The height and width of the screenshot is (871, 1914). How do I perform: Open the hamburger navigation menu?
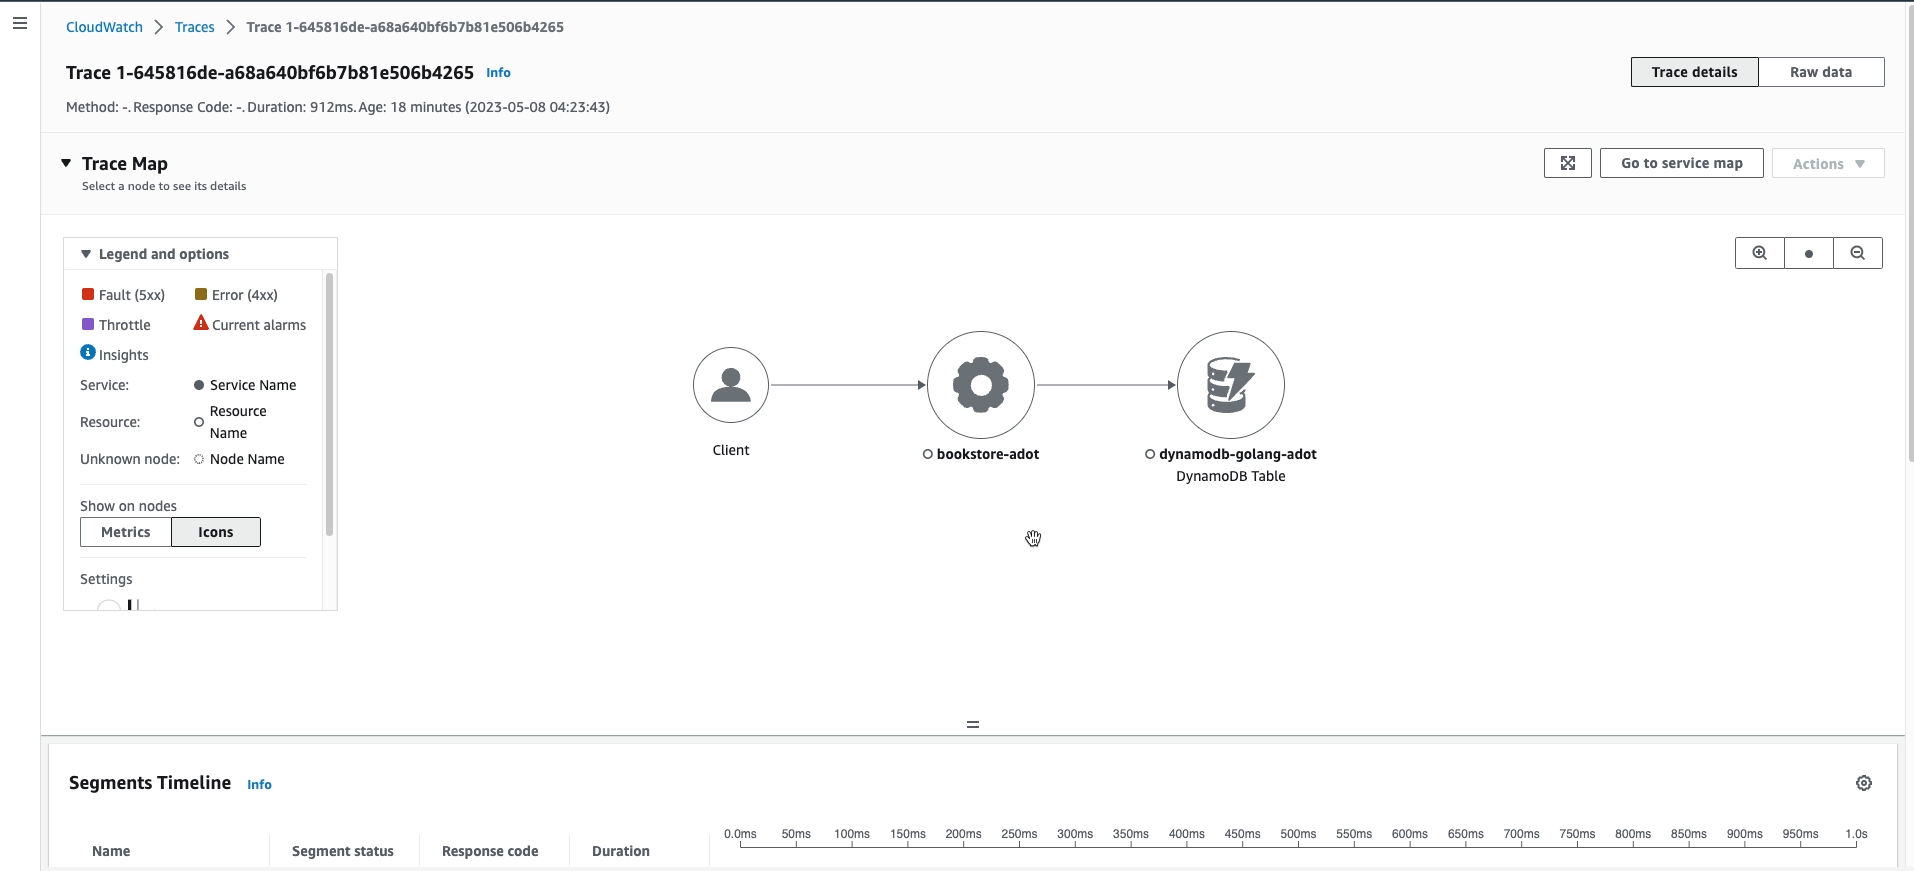(20, 23)
